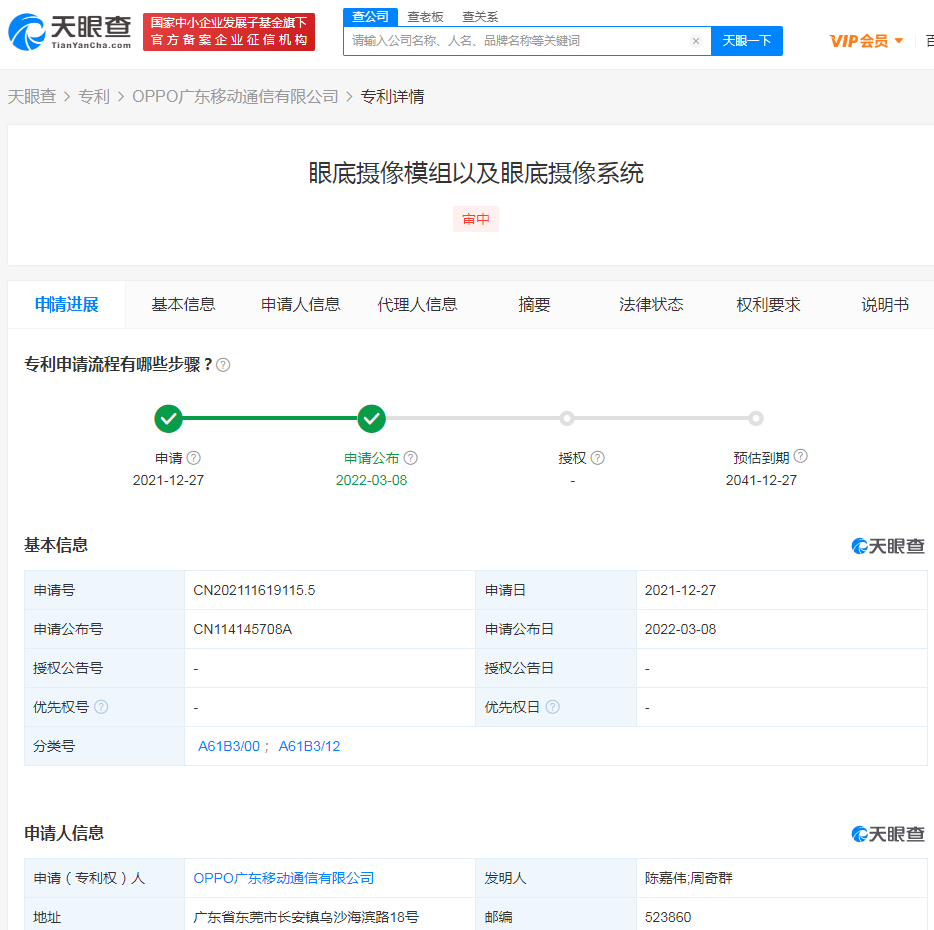Open the applicant link OPPO广东移动通信有限公司
The height and width of the screenshot is (930, 934).
(284, 878)
